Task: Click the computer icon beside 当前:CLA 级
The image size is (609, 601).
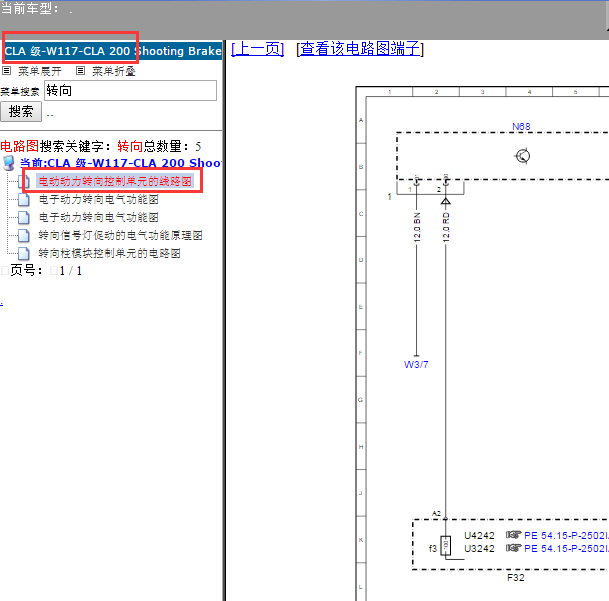Action: [x=9, y=163]
